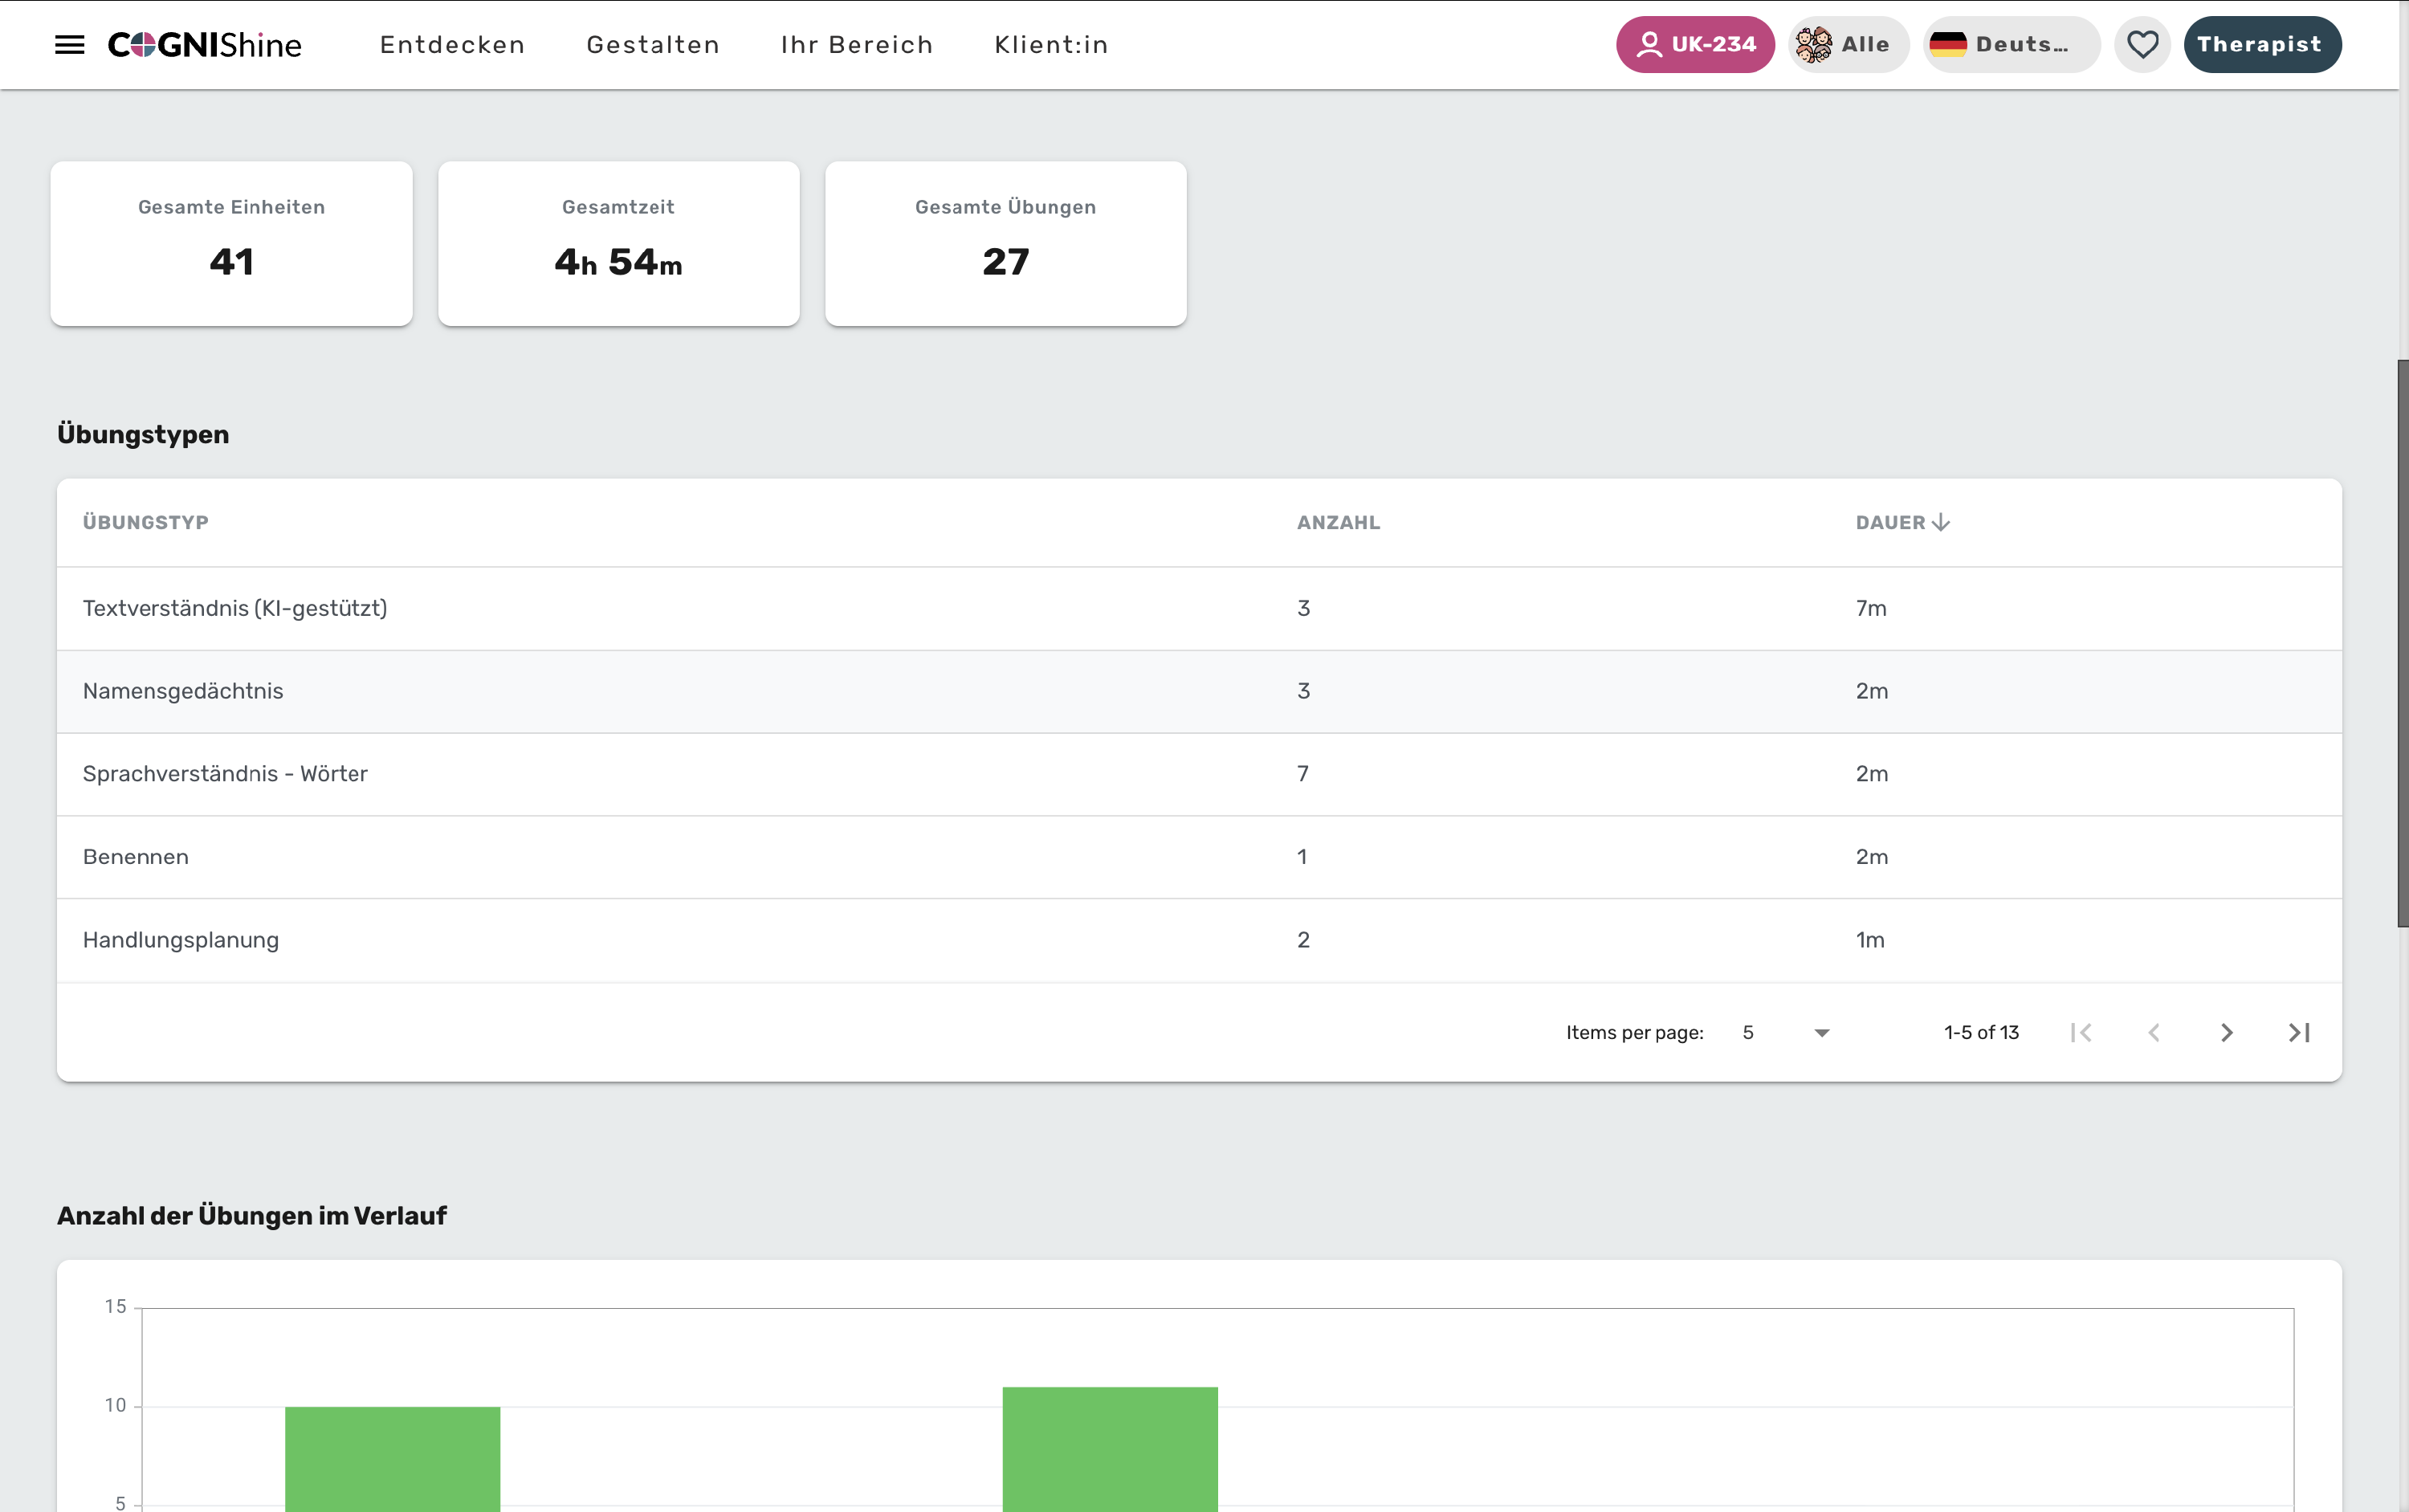Go to next page of exercise types
Screen dimensions: 2409x1512
pyautogui.click(x=2226, y=1033)
